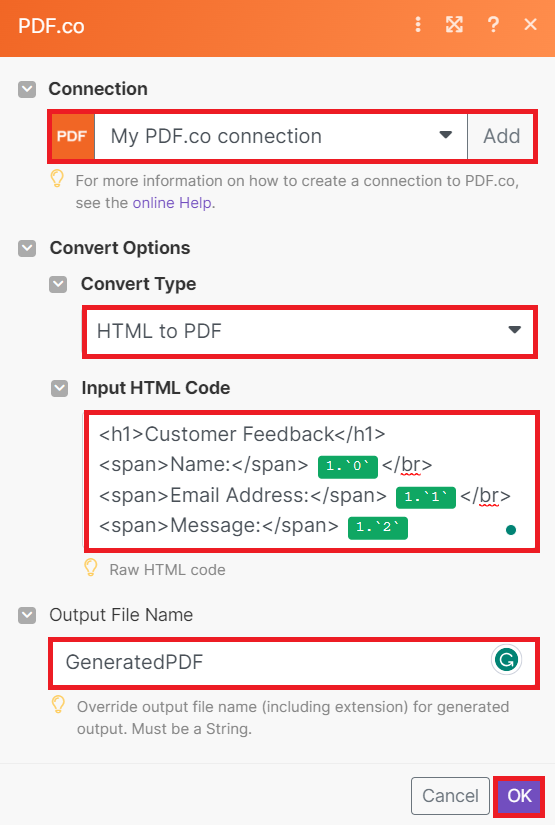Image resolution: width=555 pixels, height=825 pixels.
Task: Collapse the Convert Type expander
Action: (x=58, y=285)
